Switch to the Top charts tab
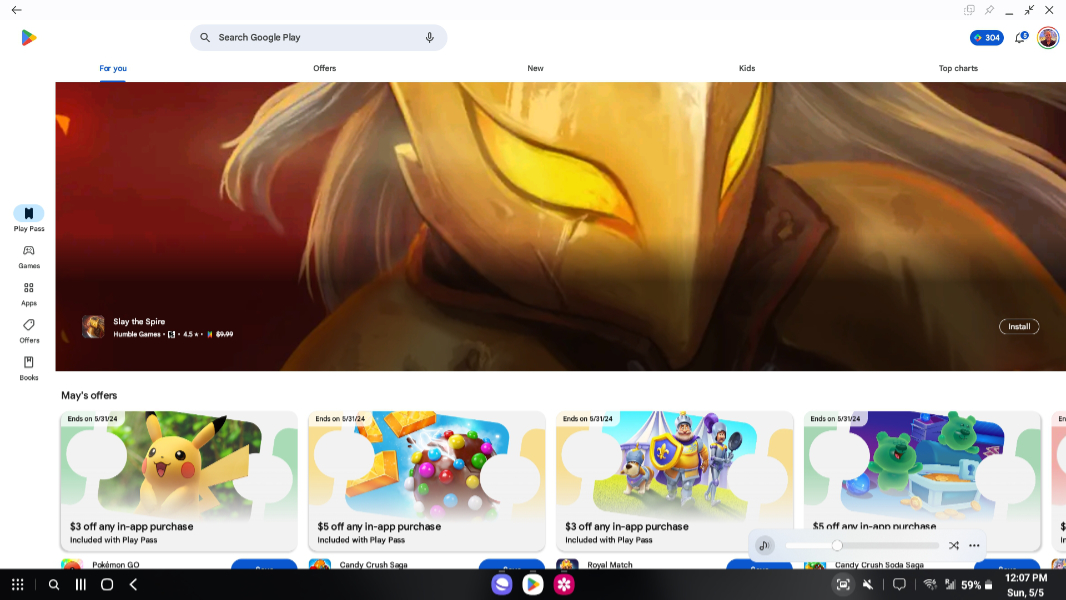 pyautogui.click(x=958, y=68)
